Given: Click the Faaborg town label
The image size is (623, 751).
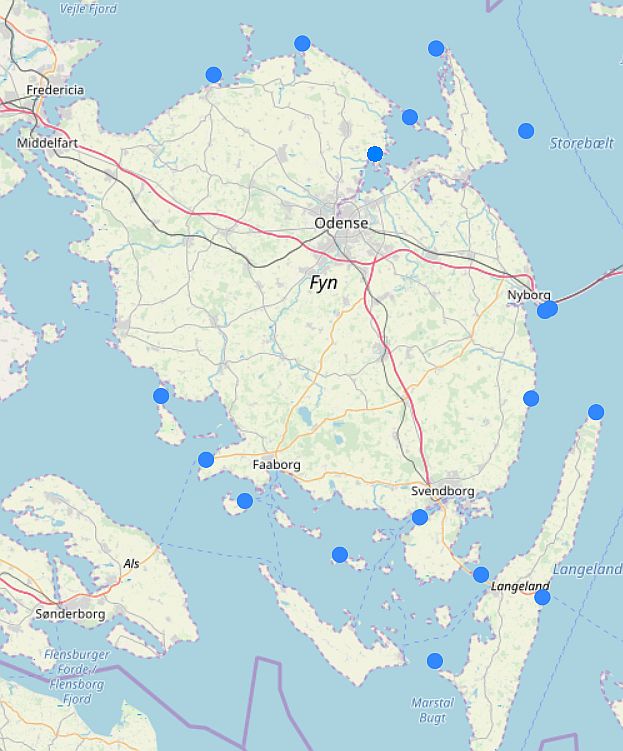Looking at the screenshot, I should click(277, 465).
